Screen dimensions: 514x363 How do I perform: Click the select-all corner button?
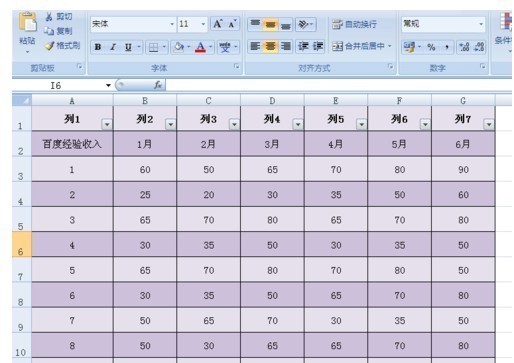(22, 100)
